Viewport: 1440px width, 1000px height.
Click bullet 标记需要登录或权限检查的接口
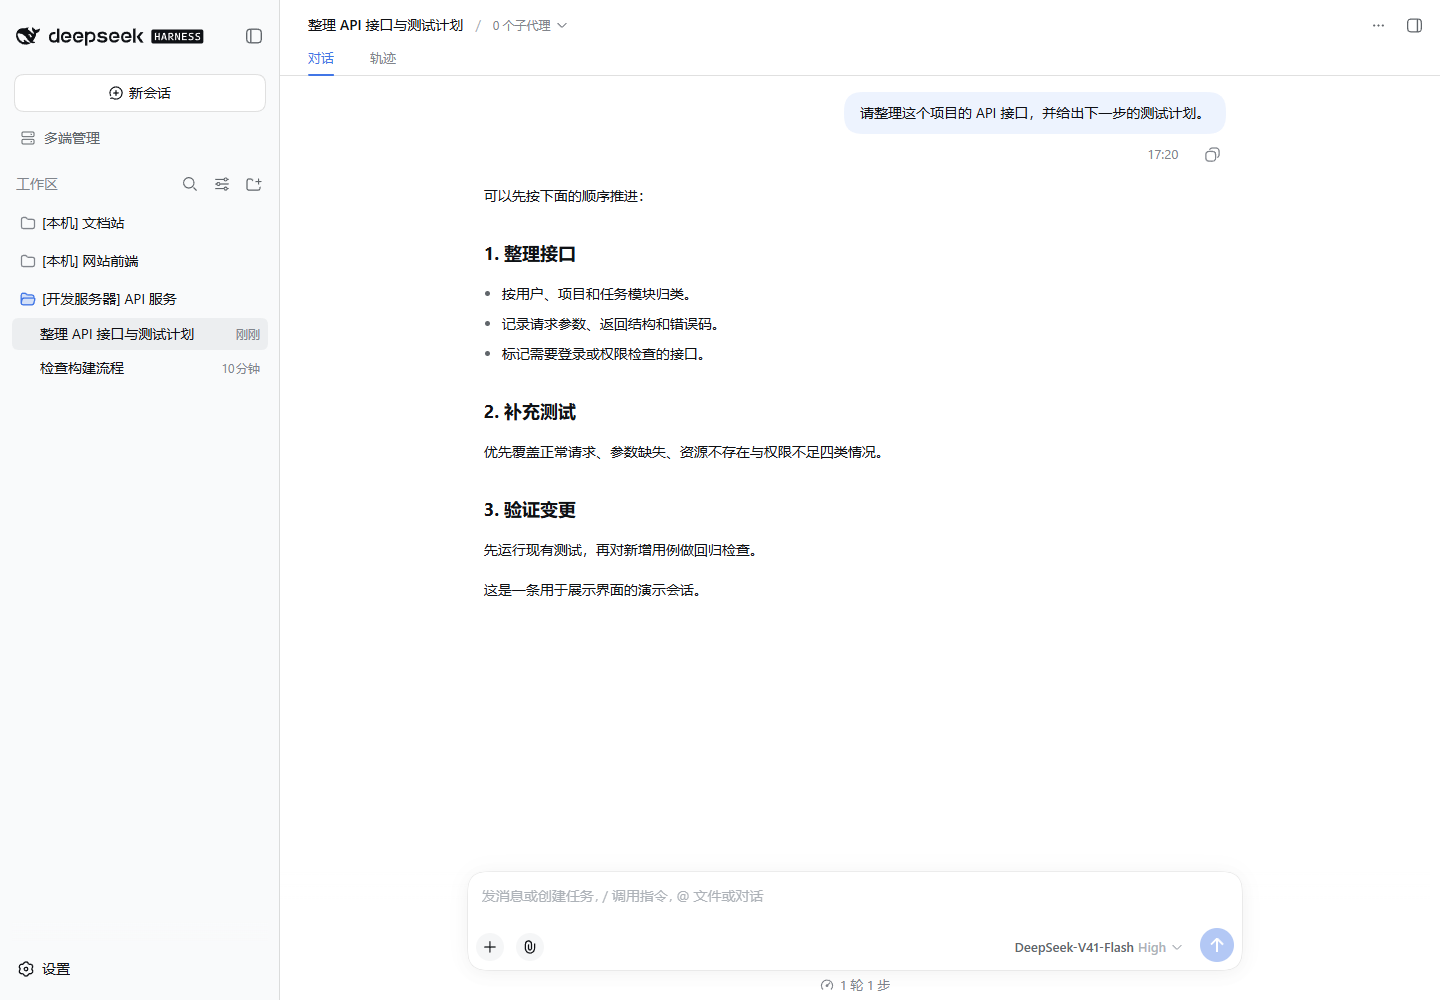603,354
